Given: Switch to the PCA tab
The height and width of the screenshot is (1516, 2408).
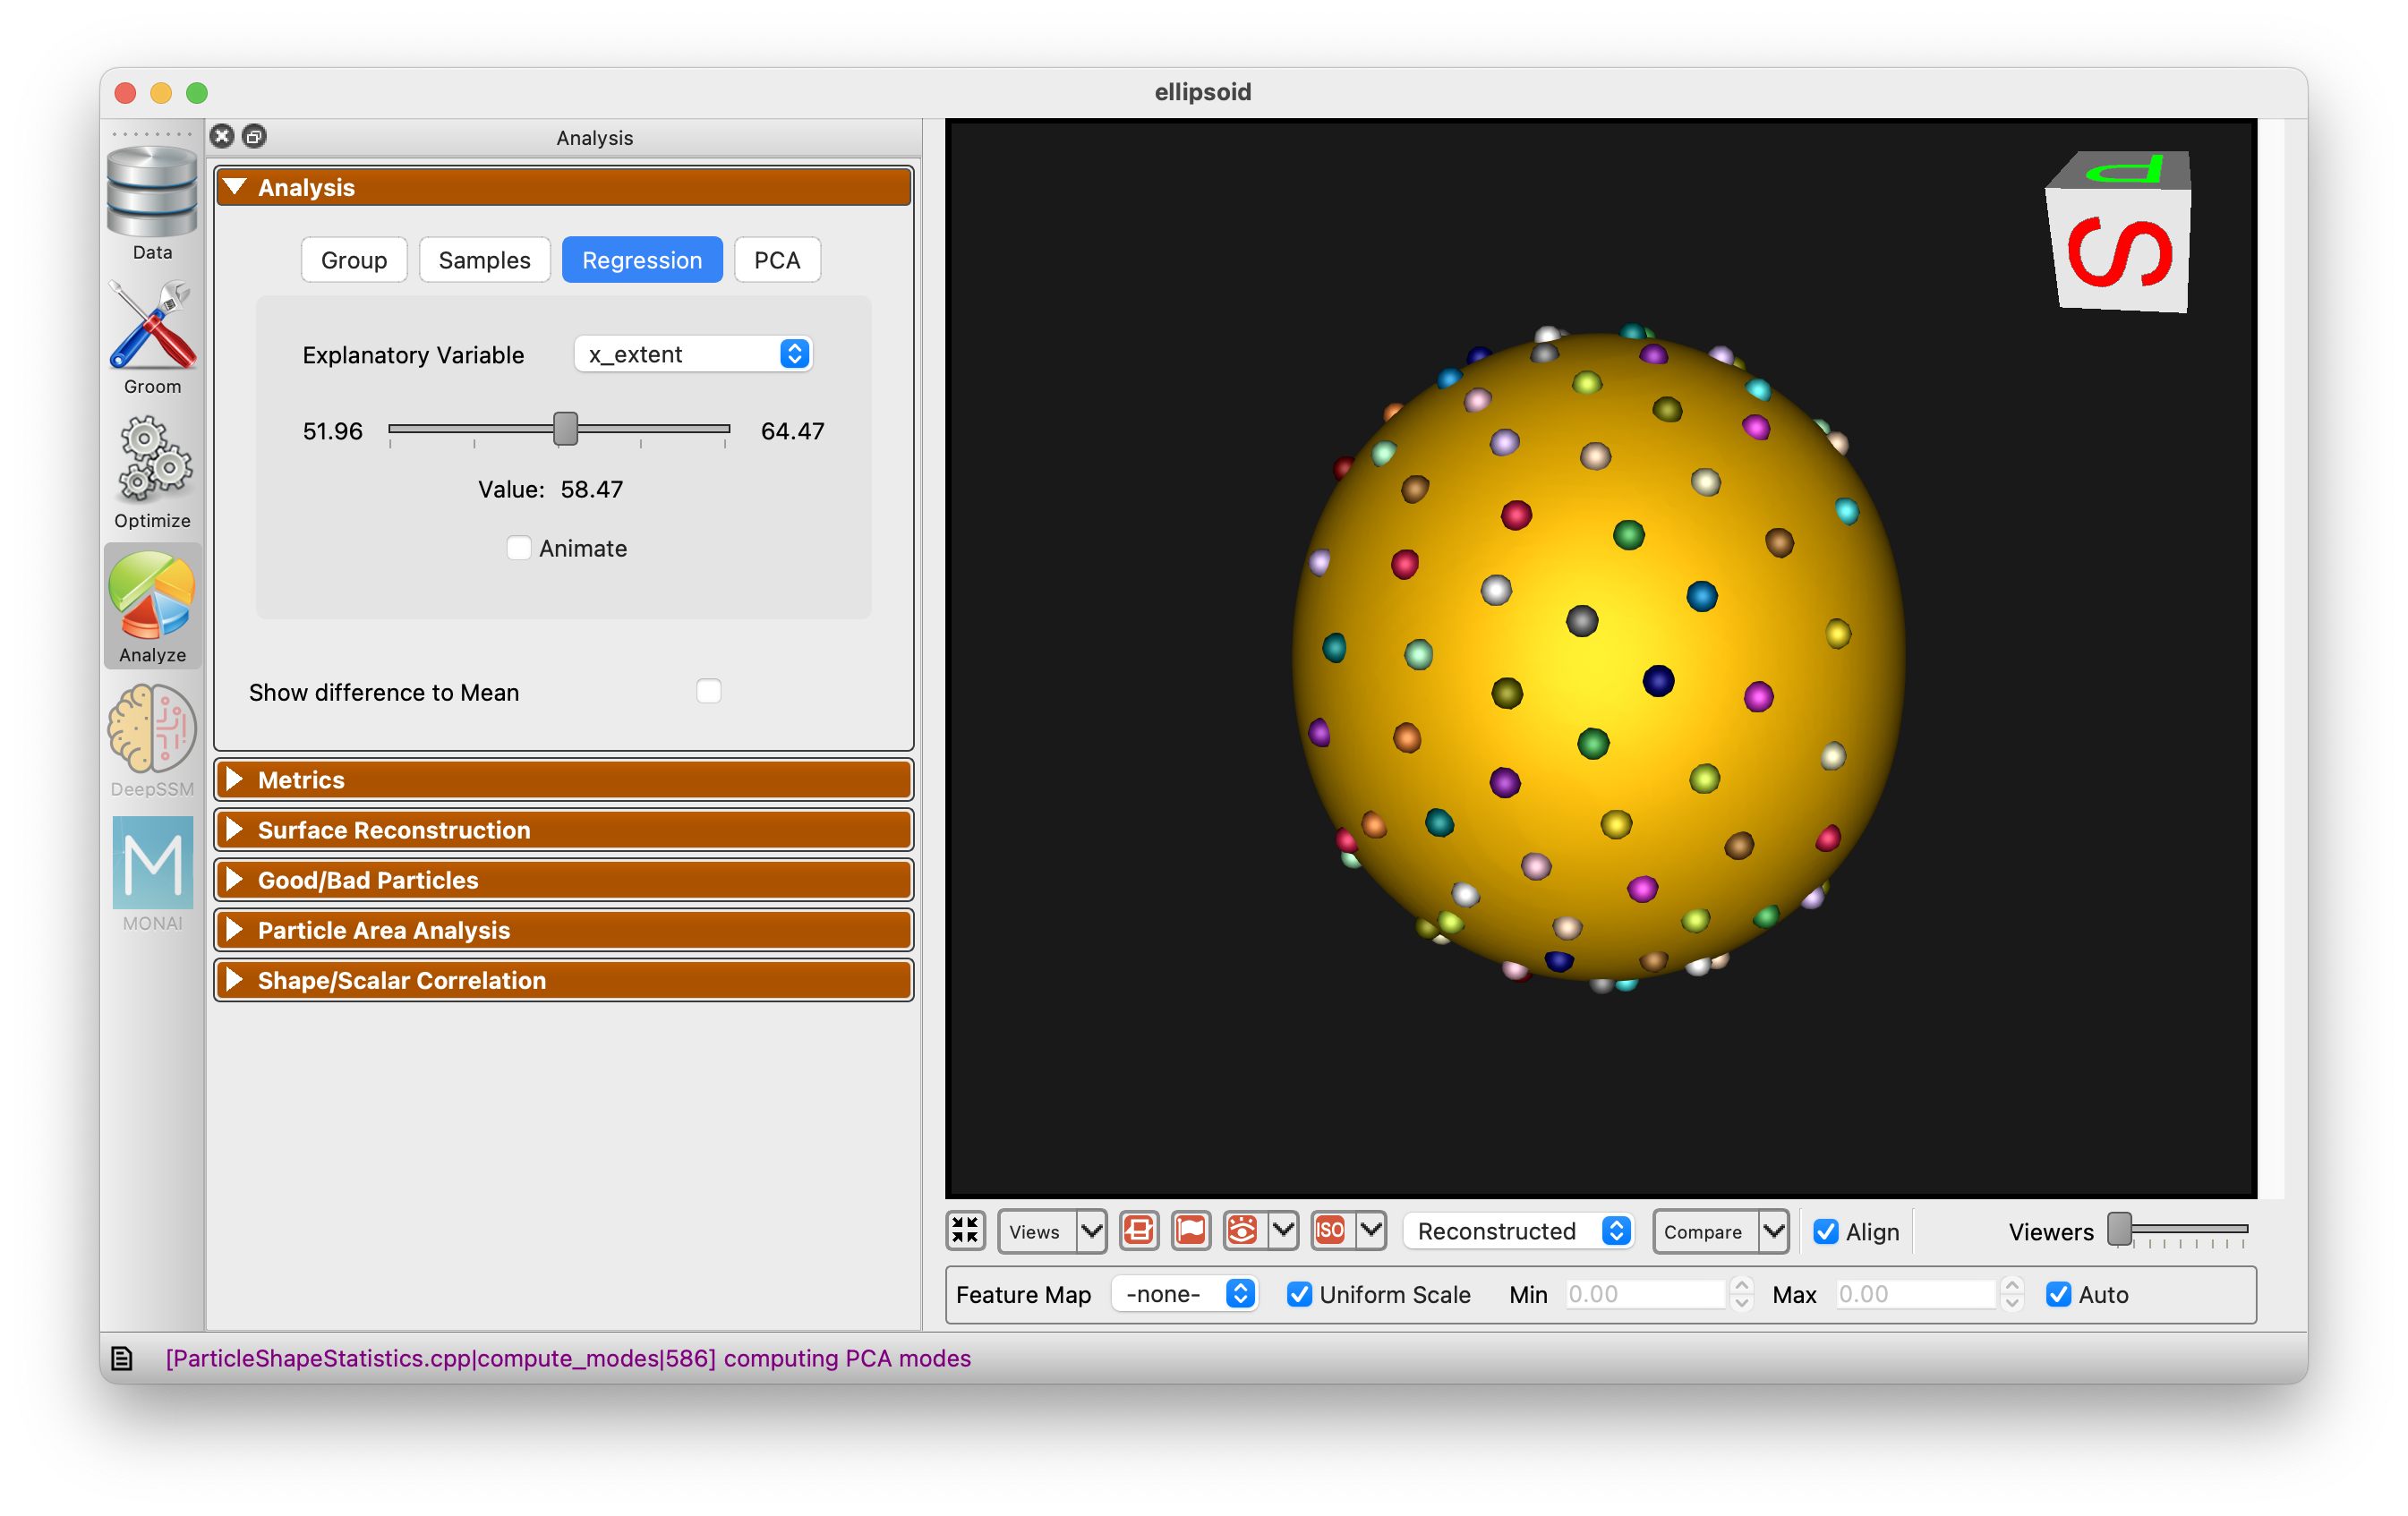Looking at the screenshot, I should [x=777, y=260].
